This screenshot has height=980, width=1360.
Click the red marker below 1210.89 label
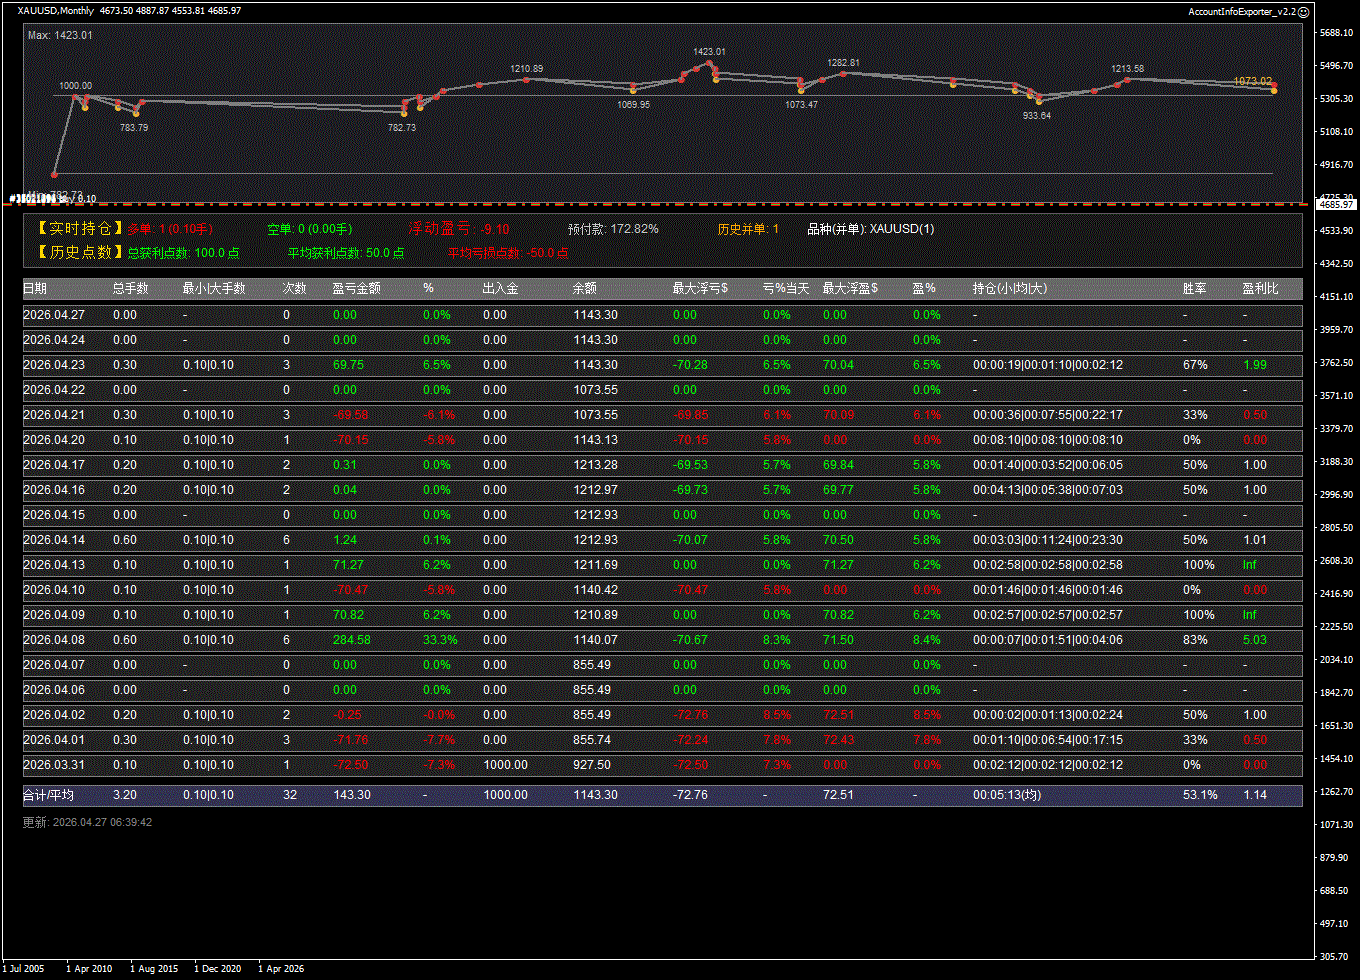527,79
